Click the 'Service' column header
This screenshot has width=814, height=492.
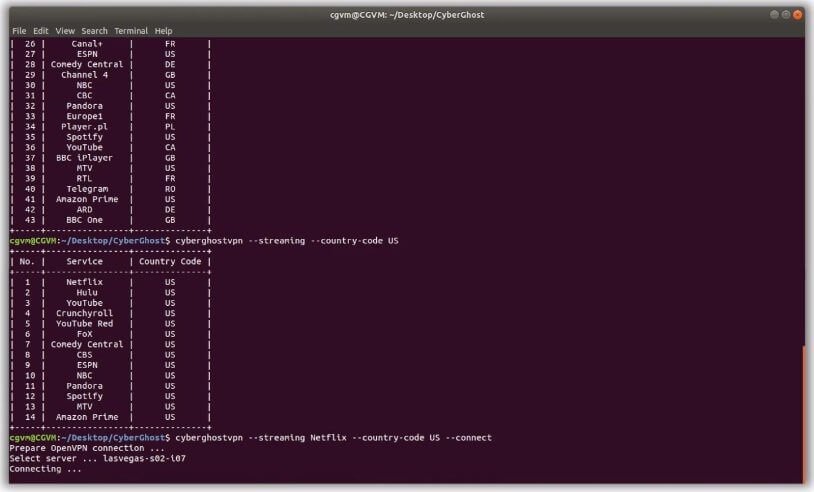[84, 262]
